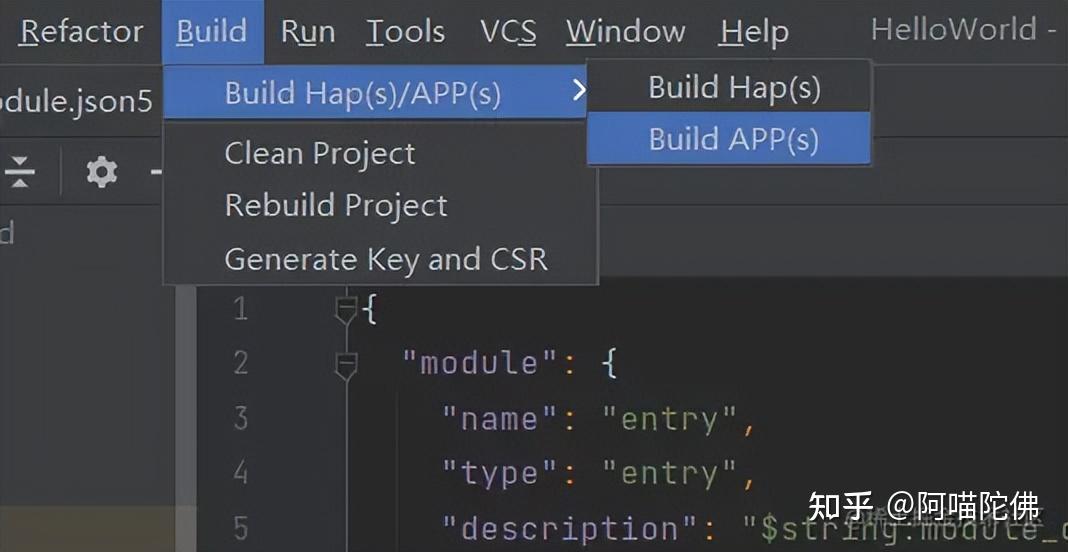The height and width of the screenshot is (552, 1068).
Task: Switch to the module.json5 editor tab
Action: pyautogui.click(x=76, y=102)
